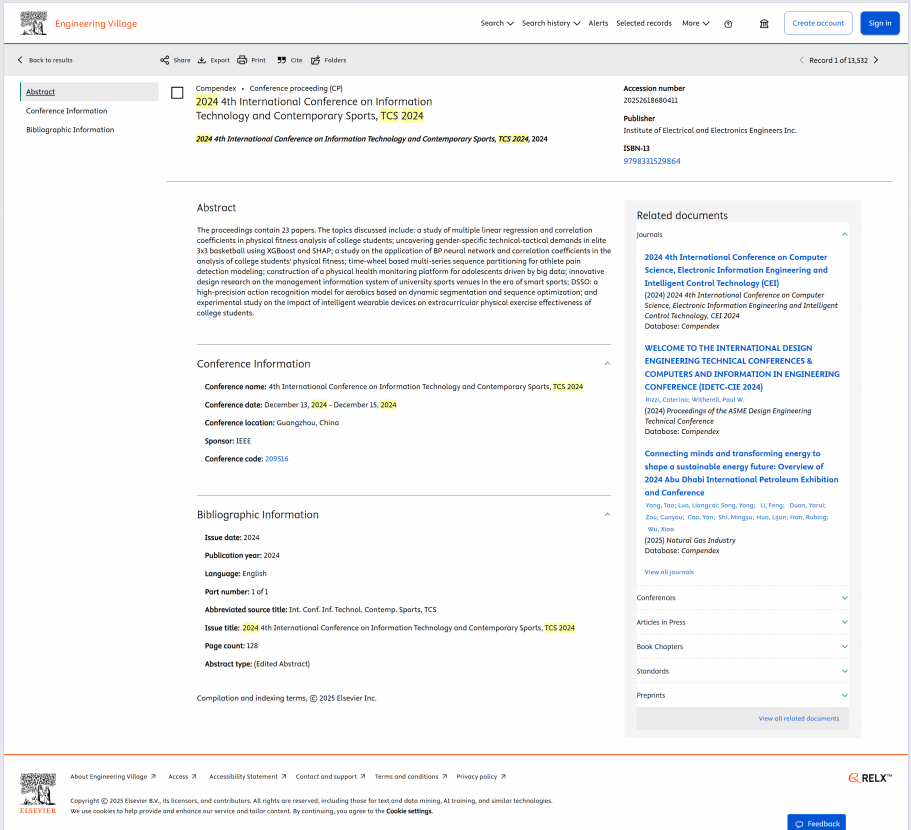Open the Feedback chat button

[x=816, y=823]
